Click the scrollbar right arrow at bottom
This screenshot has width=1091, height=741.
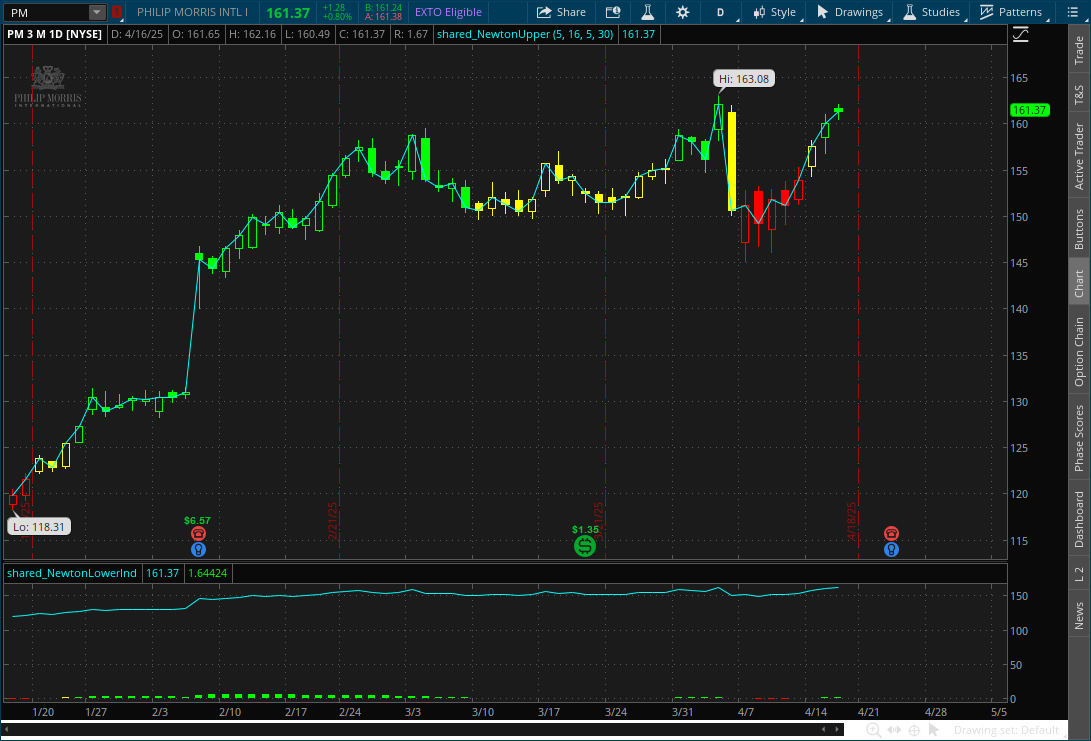[837, 729]
